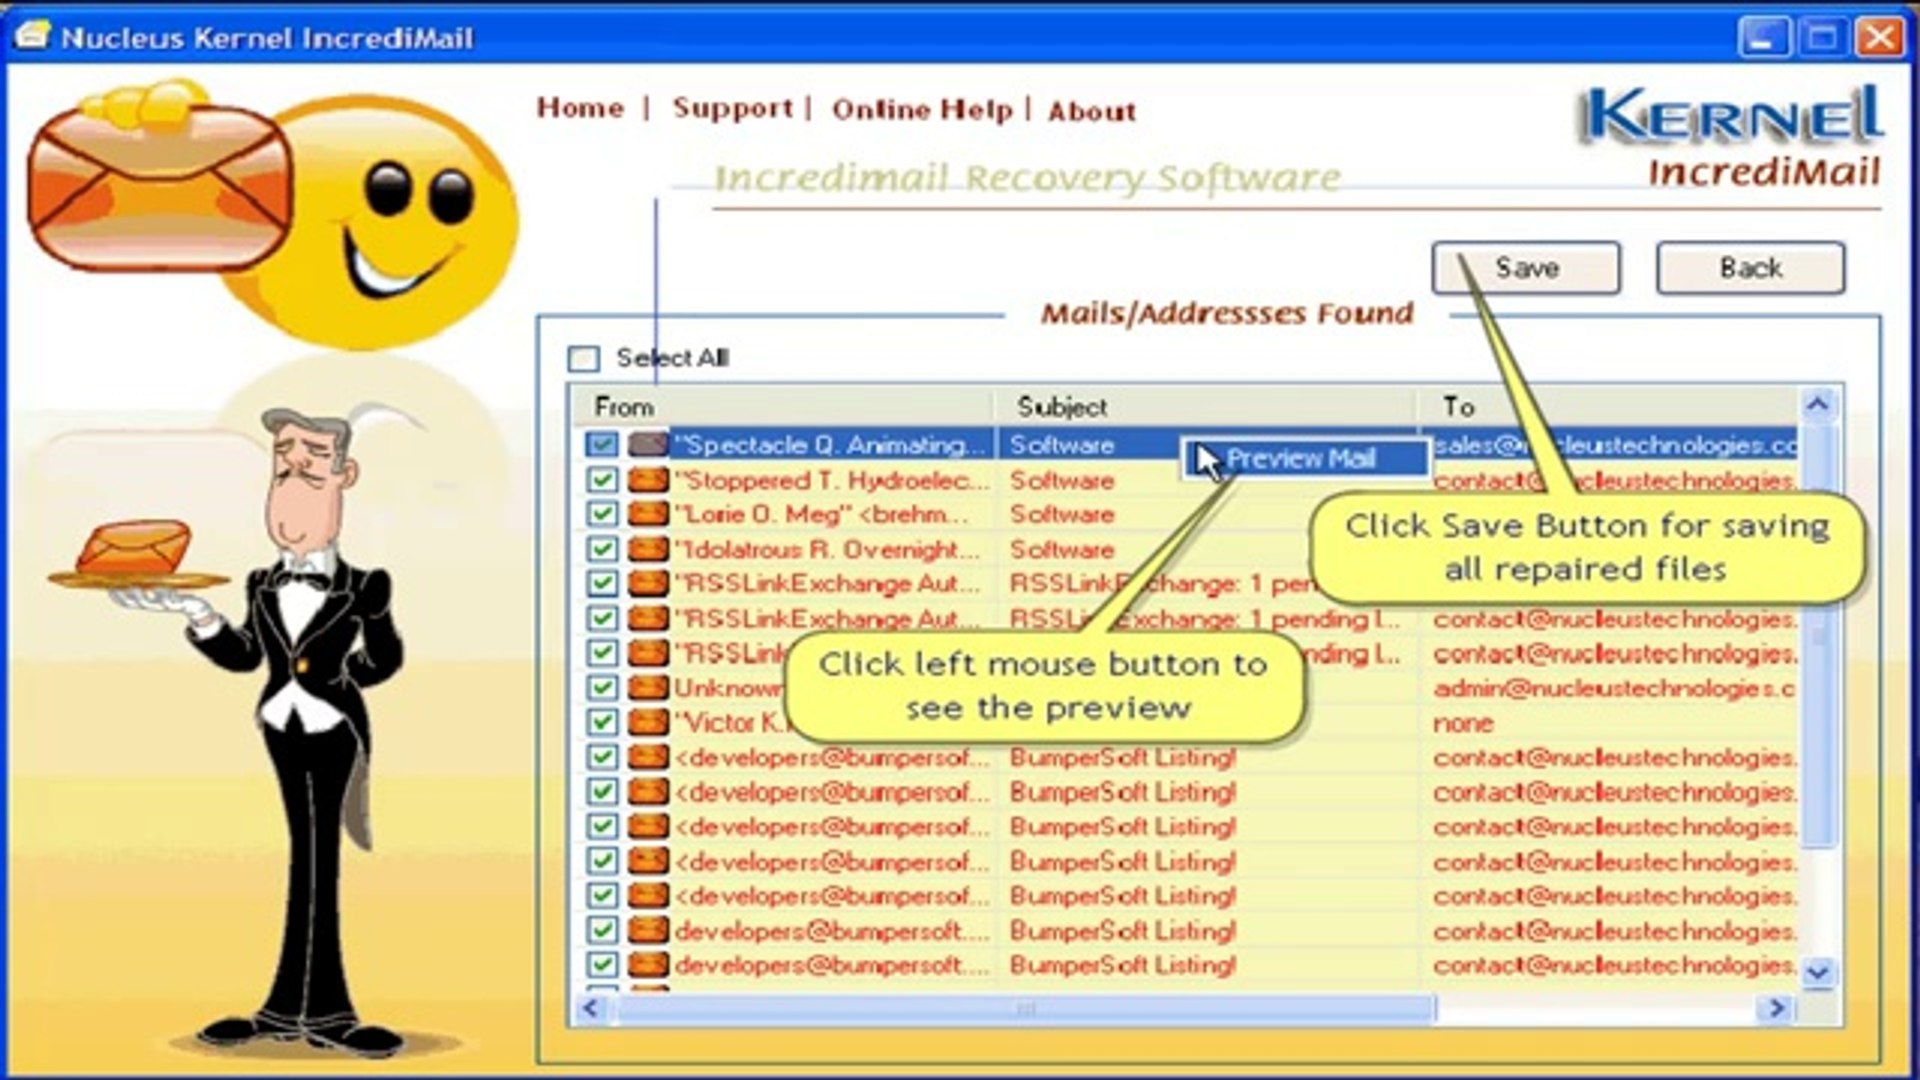Go Back using the Back button
Image resolution: width=1920 pixels, height=1080 pixels.
[1750, 268]
